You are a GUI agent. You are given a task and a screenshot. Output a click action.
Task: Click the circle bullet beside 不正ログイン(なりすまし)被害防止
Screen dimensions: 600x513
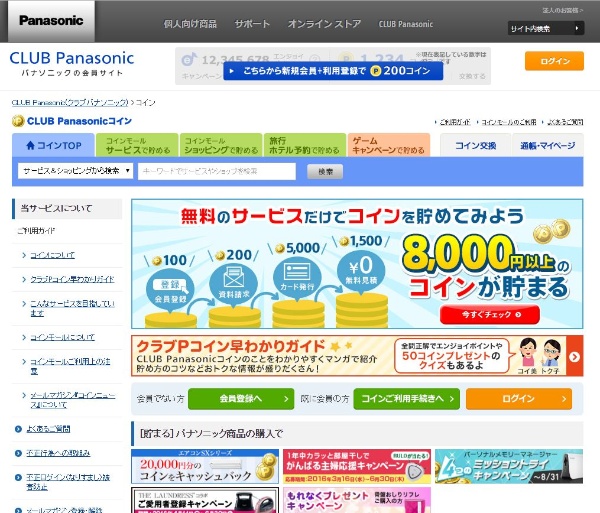pos(18,477)
